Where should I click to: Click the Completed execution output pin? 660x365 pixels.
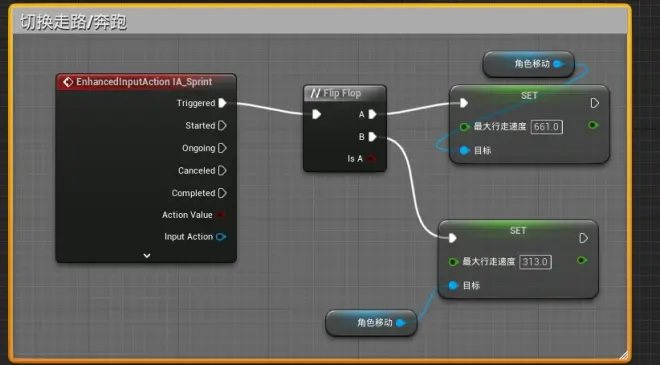(x=223, y=193)
